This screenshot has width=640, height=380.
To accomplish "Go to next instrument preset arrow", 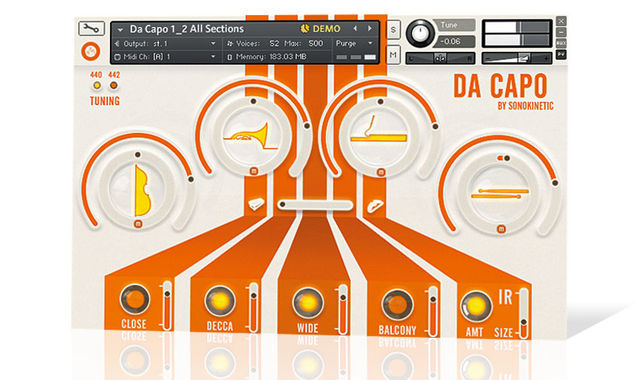I will 370,29.
